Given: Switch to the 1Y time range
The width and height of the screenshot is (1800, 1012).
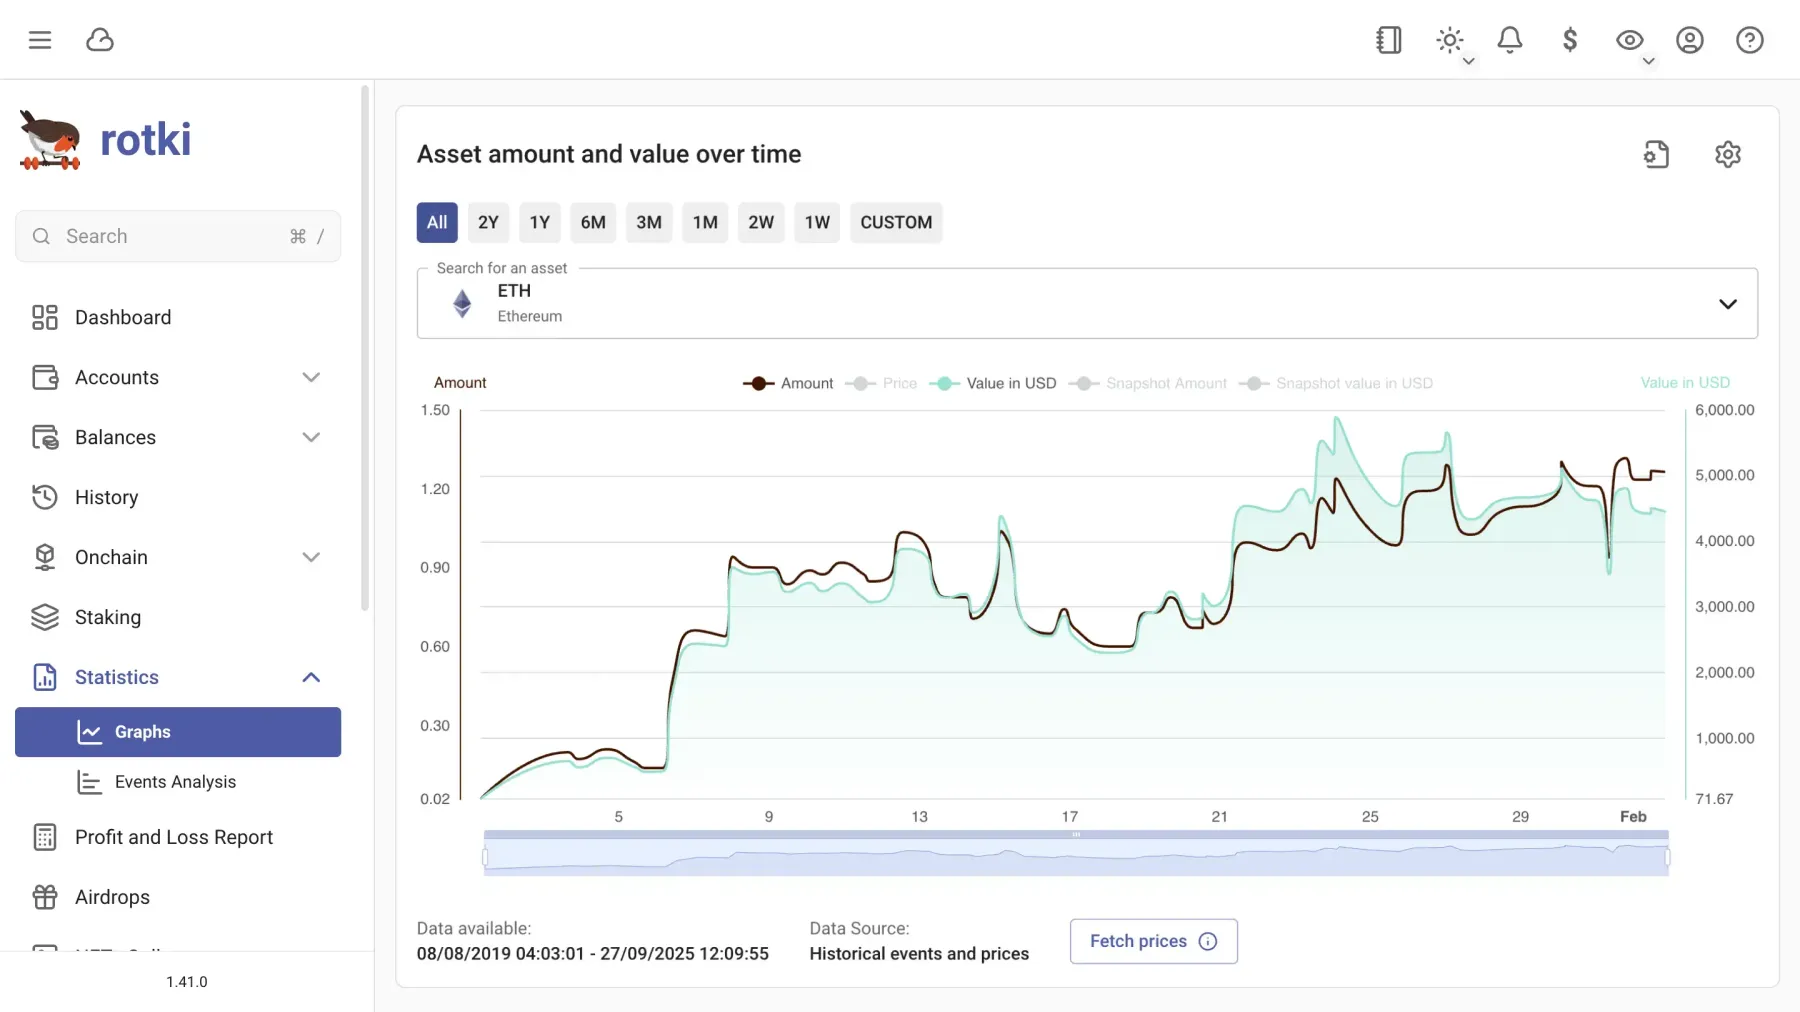Looking at the screenshot, I should pos(540,222).
